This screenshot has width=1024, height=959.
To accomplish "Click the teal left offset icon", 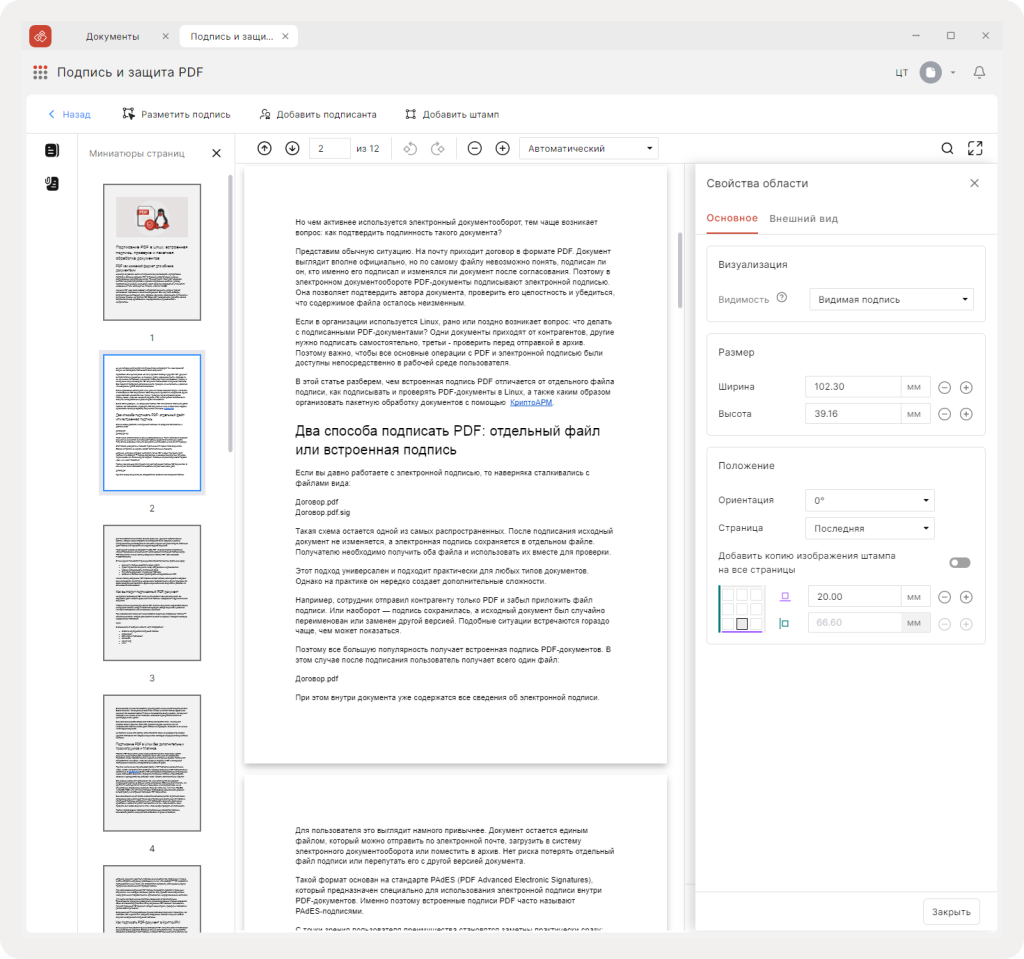I will [784, 624].
